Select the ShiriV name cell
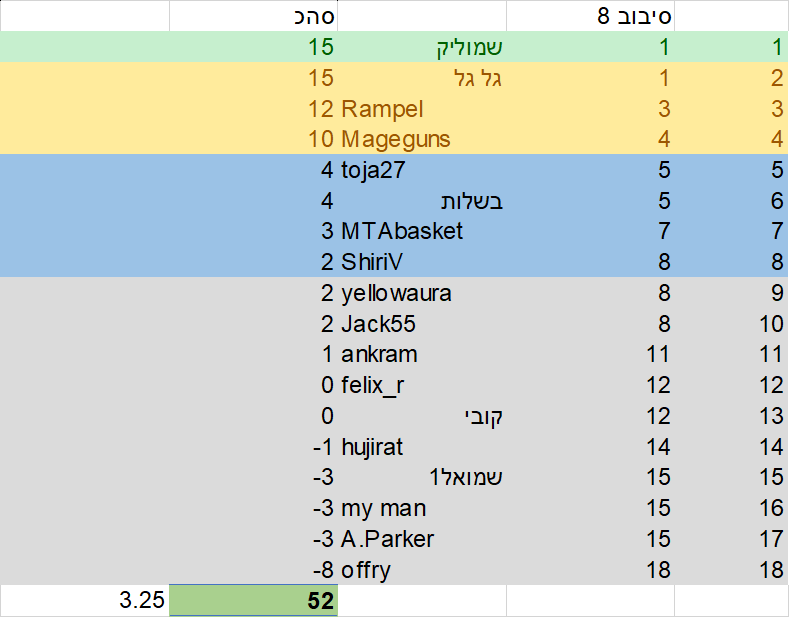 tap(422, 262)
